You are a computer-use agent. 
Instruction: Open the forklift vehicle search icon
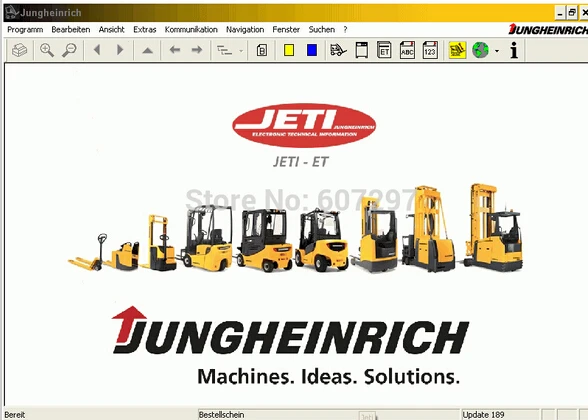coord(338,50)
